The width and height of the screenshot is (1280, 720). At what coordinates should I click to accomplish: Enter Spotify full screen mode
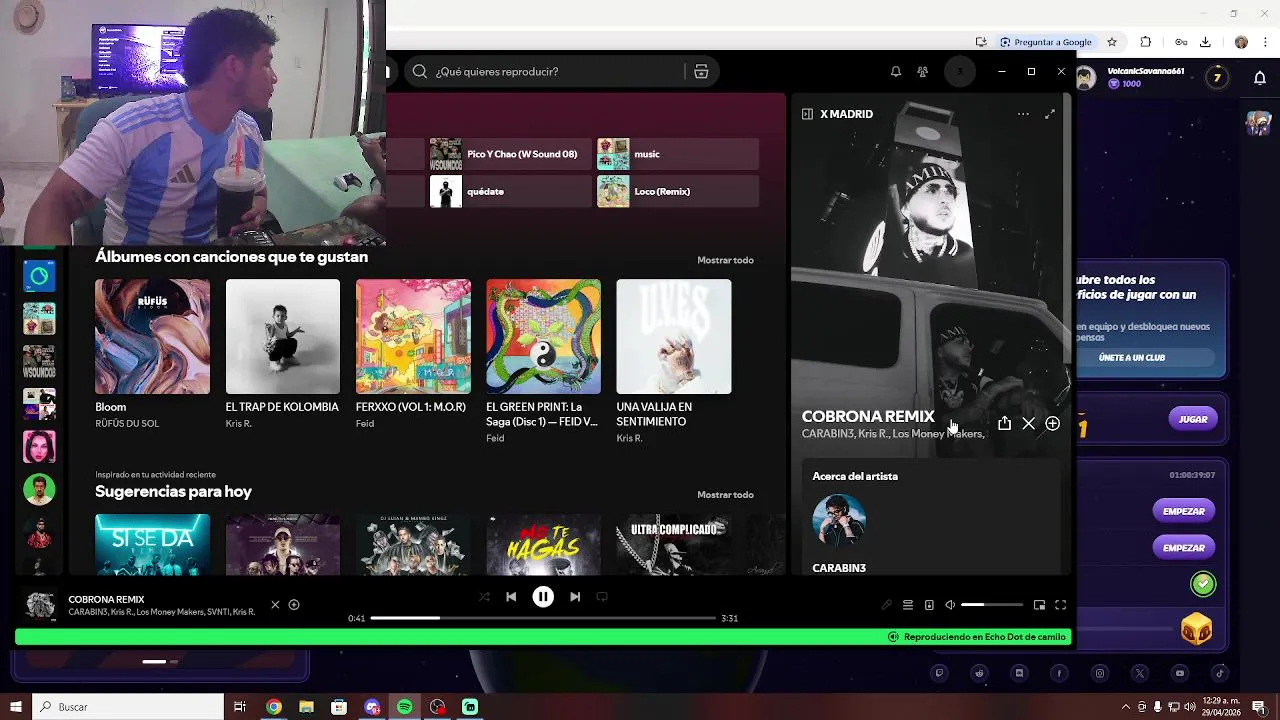click(1061, 605)
